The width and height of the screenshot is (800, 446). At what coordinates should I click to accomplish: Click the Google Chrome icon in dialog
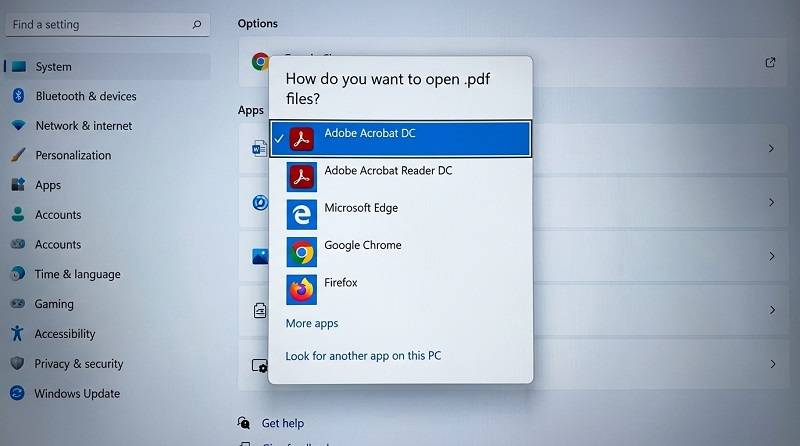pyautogui.click(x=302, y=252)
